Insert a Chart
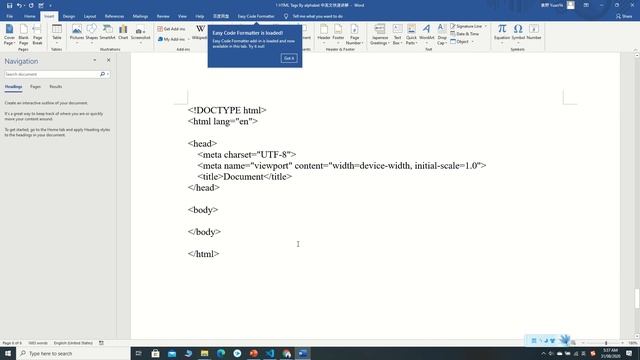 pyautogui.click(x=123, y=33)
